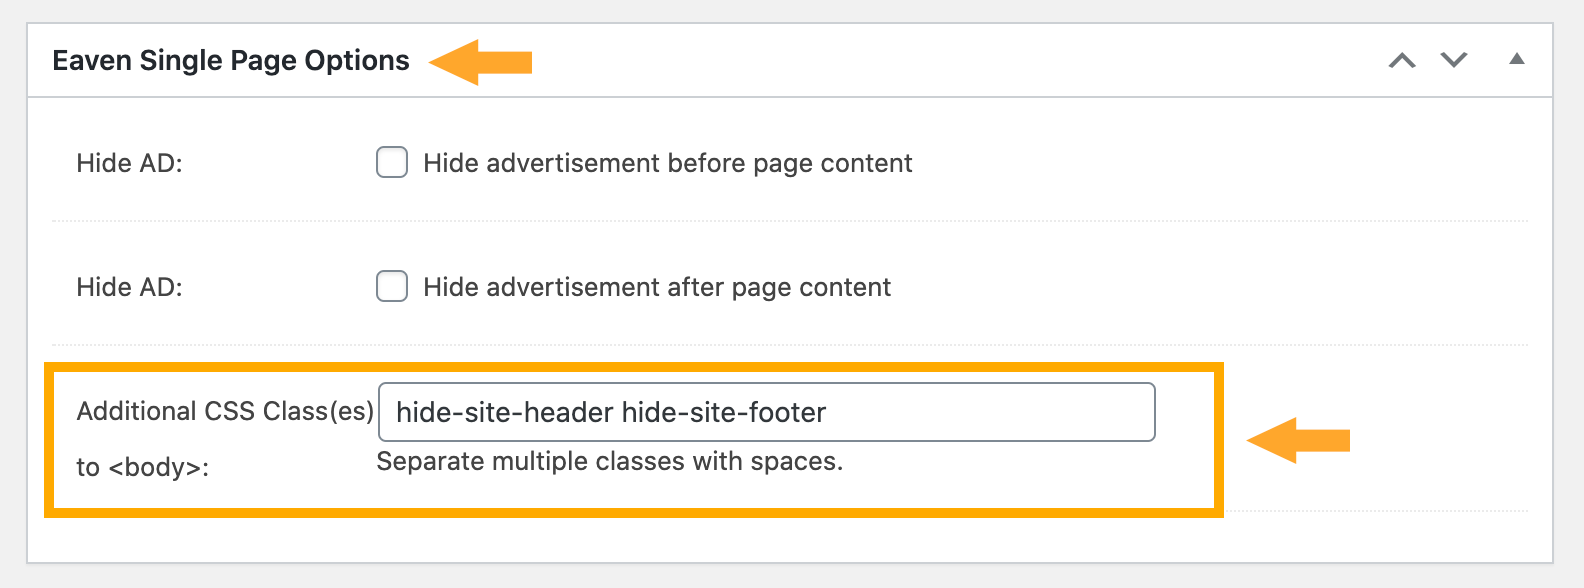Click the second Hide AD label
This screenshot has width=1584, height=588.
pos(130,287)
